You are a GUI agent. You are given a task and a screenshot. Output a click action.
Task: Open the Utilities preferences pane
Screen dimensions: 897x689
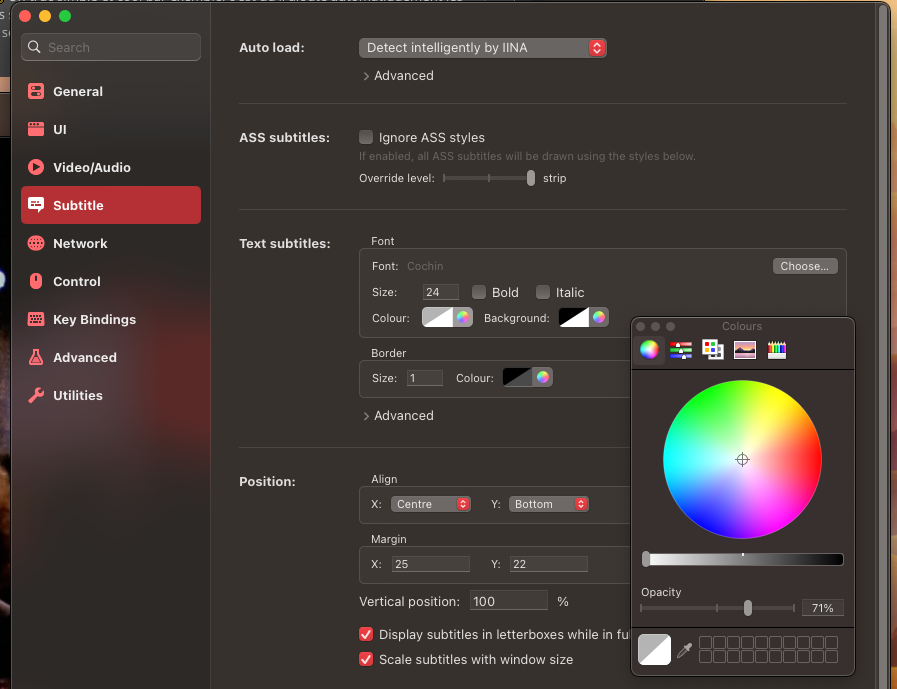(78, 395)
